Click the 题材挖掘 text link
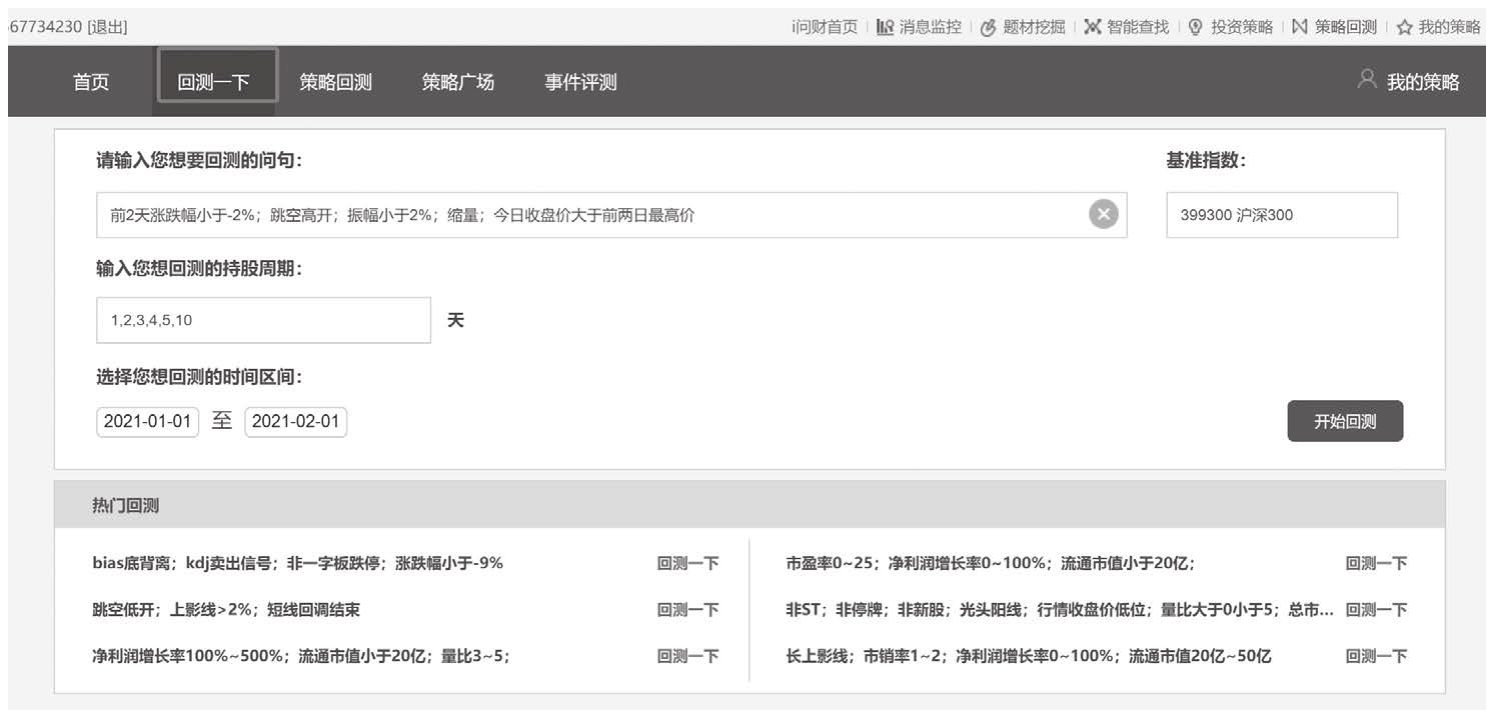Image resolution: width=1489 pixels, height=713 pixels. point(1034,27)
